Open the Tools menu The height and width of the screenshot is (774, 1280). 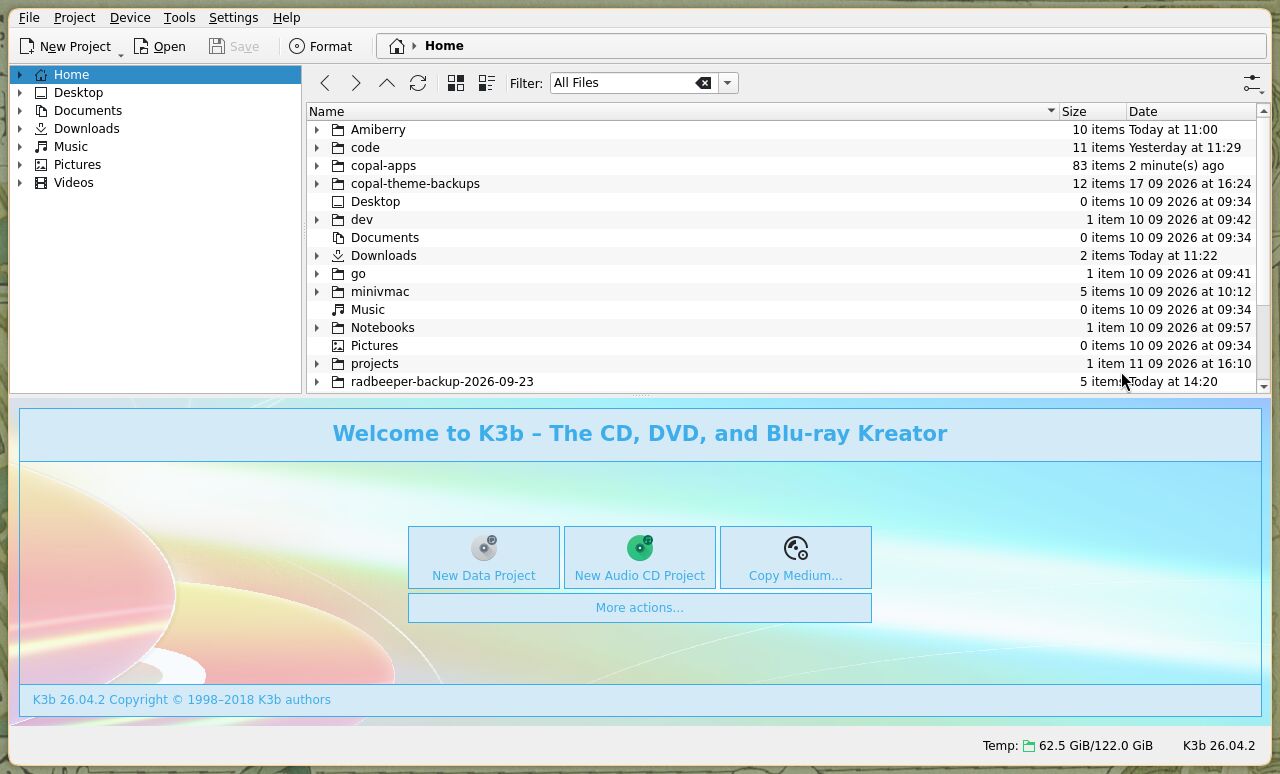(179, 18)
